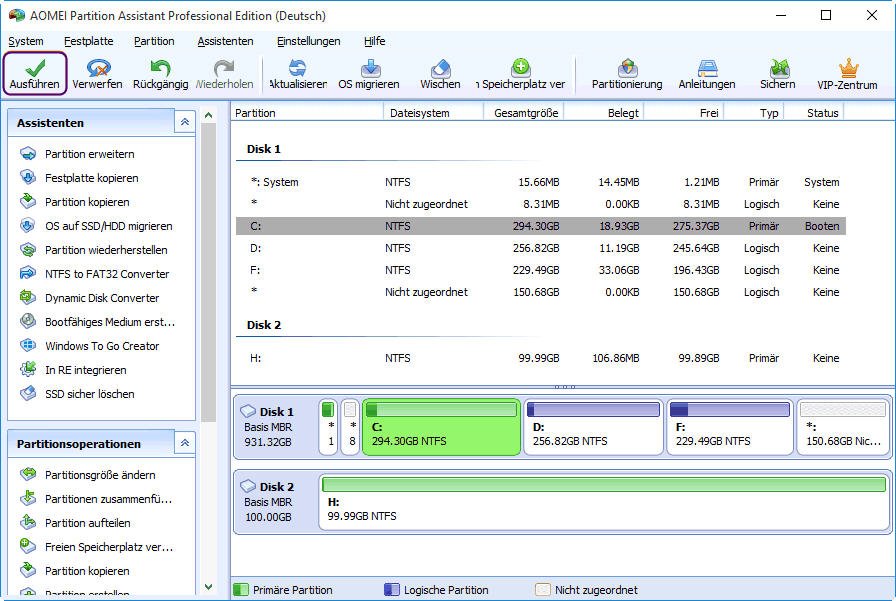Select Partition kopieren under Partitionsoperationen

75,571
